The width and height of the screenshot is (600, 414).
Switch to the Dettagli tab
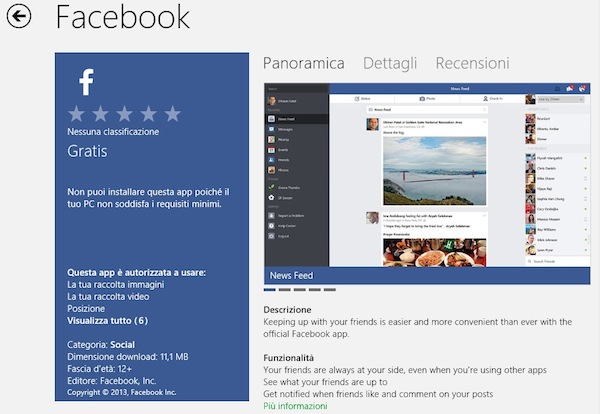[x=390, y=64]
